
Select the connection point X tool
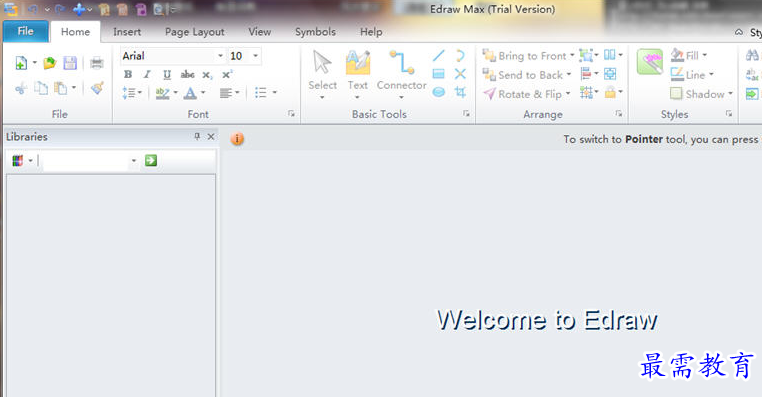point(460,74)
